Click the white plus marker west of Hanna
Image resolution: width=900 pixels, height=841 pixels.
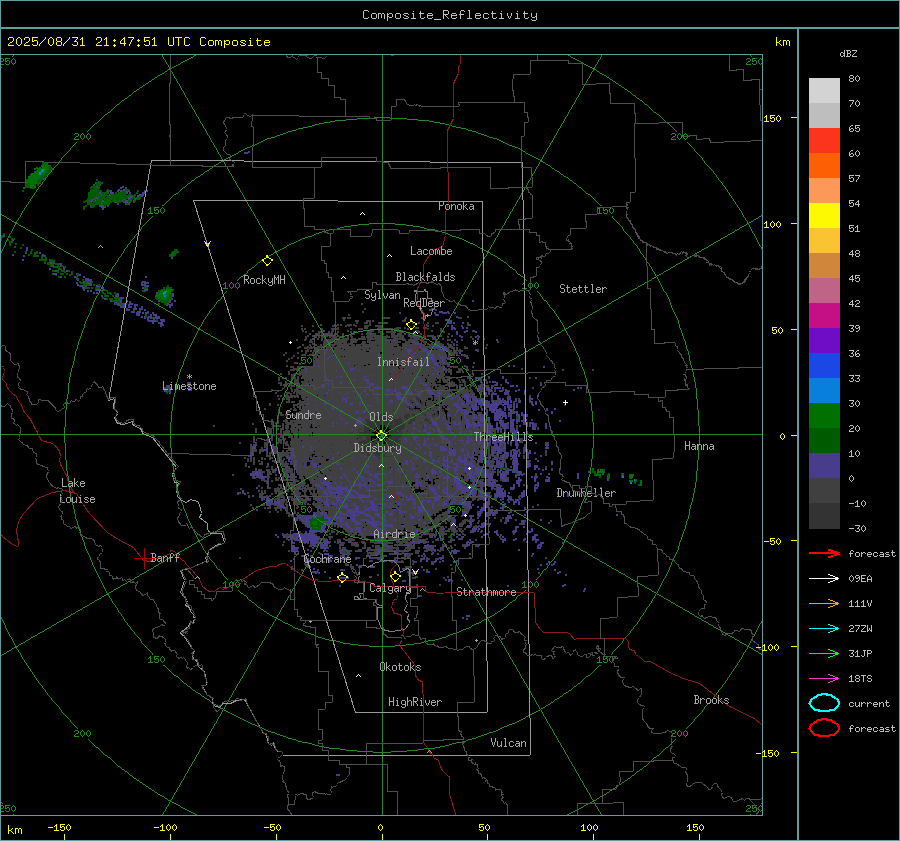coord(565,403)
